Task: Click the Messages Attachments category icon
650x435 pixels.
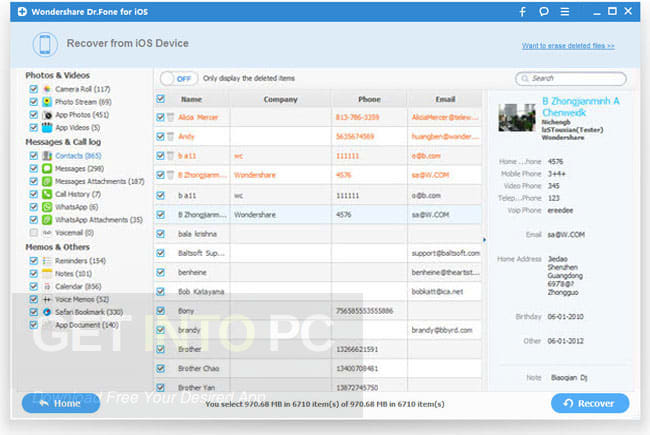Action: pyautogui.click(x=47, y=181)
